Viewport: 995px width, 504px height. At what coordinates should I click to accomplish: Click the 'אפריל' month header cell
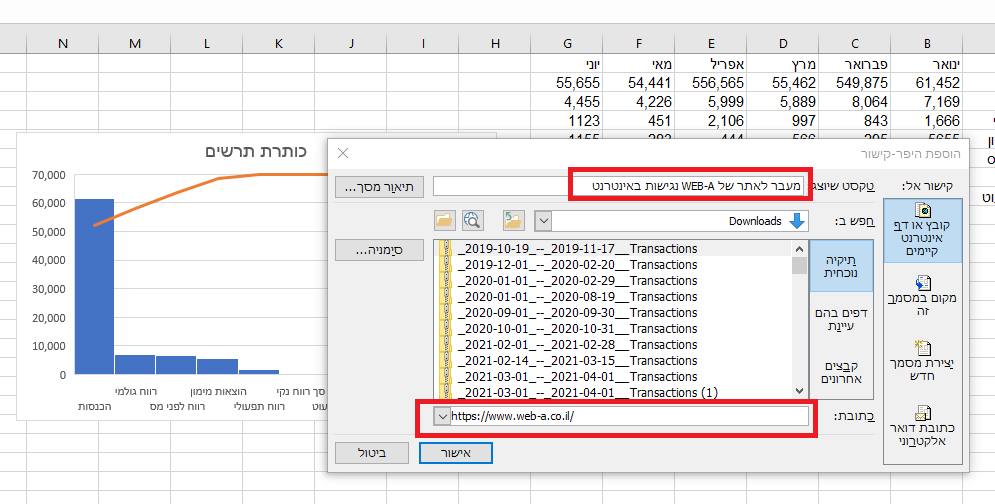coord(711,63)
